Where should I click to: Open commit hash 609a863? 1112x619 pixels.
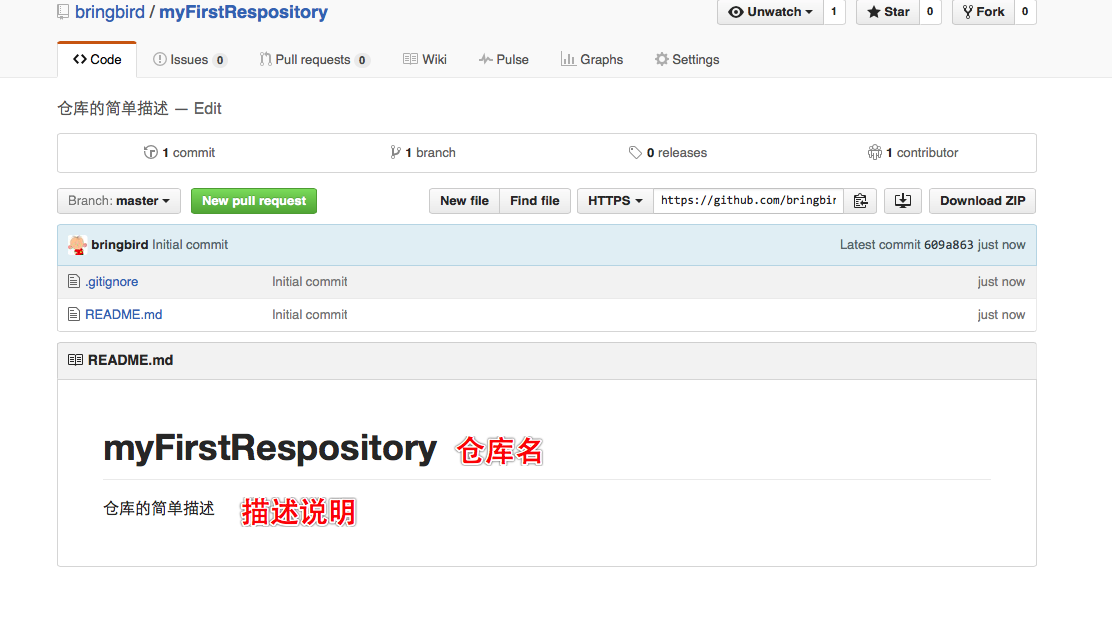pyautogui.click(x=949, y=245)
